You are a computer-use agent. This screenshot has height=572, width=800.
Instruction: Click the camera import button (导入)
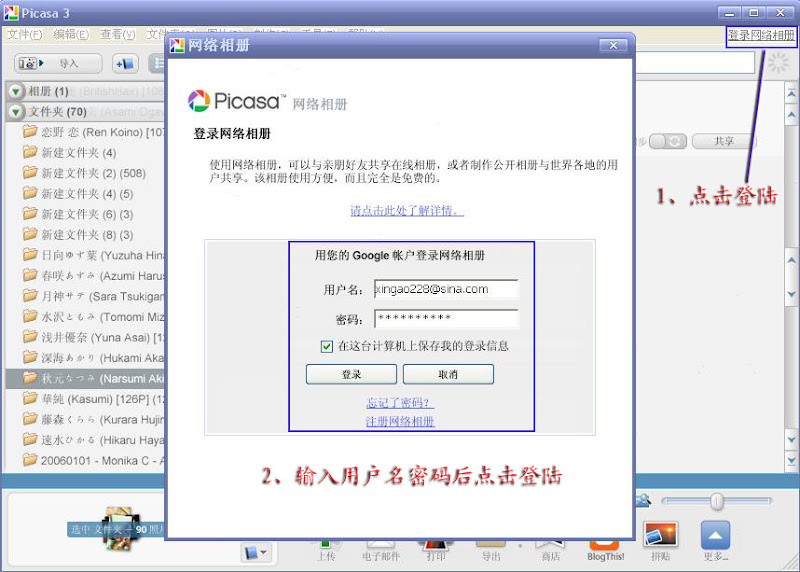pyautogui.click(x=58, y=64)
